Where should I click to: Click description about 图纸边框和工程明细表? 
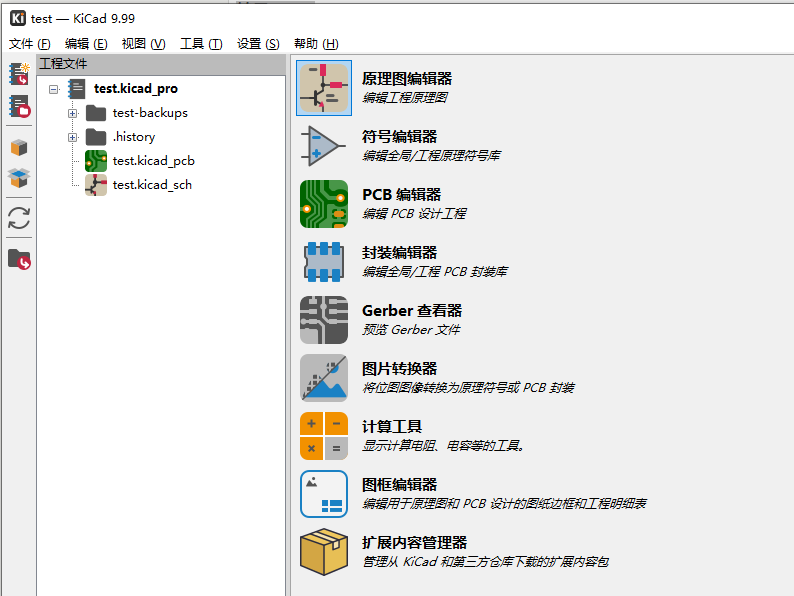point(504,504)
